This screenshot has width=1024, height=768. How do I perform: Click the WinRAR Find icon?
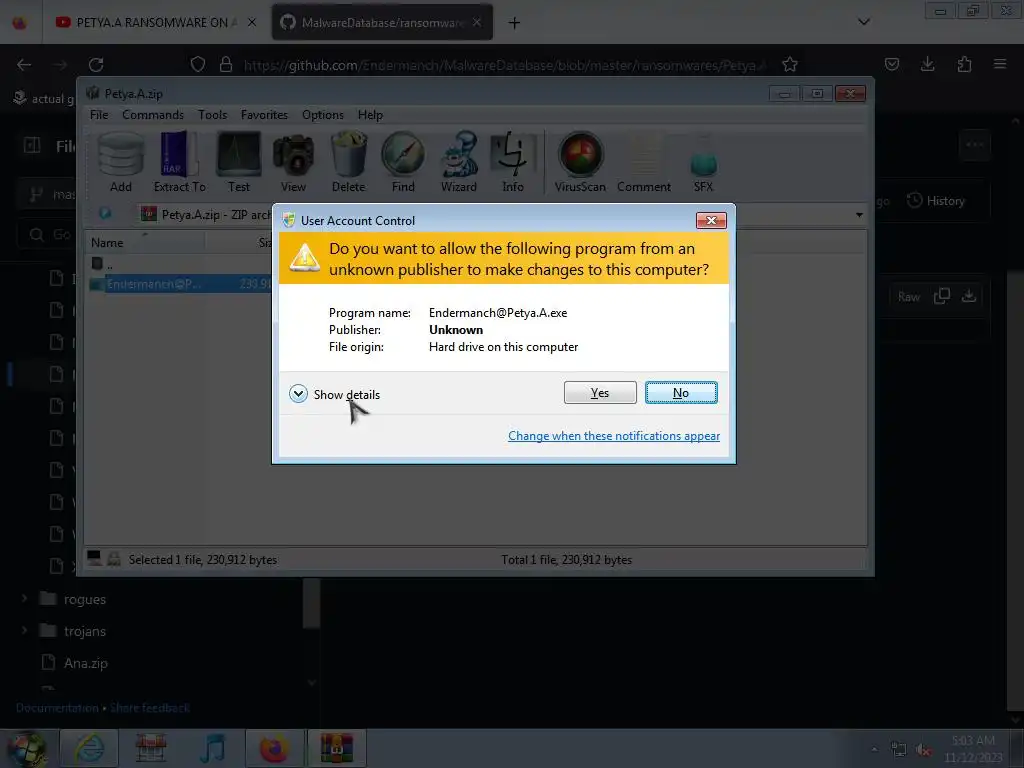[403, 163]
